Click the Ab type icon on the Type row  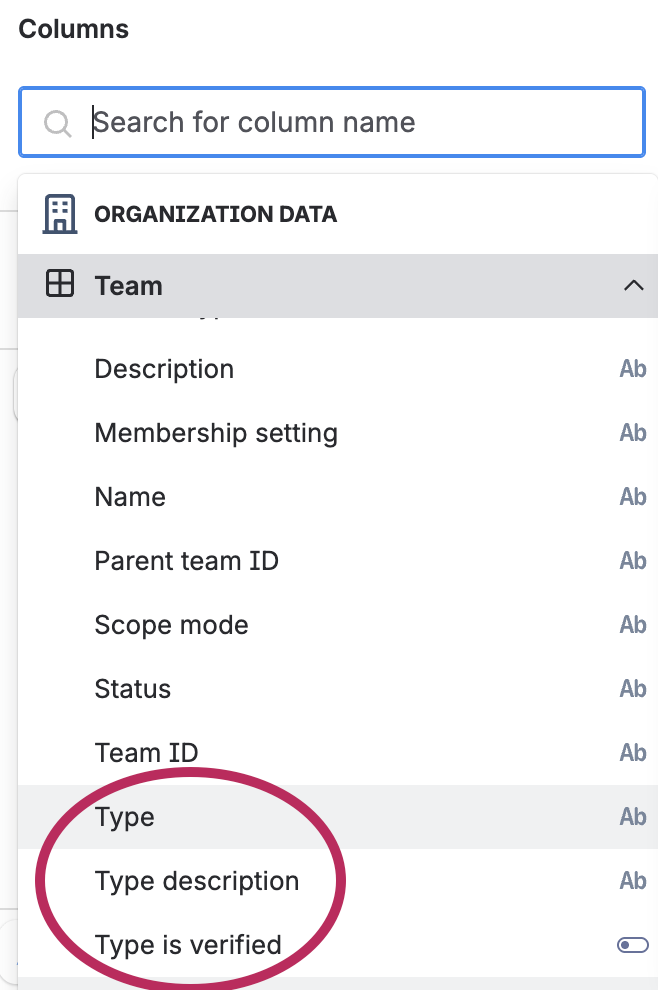click(x=633, y=816)
